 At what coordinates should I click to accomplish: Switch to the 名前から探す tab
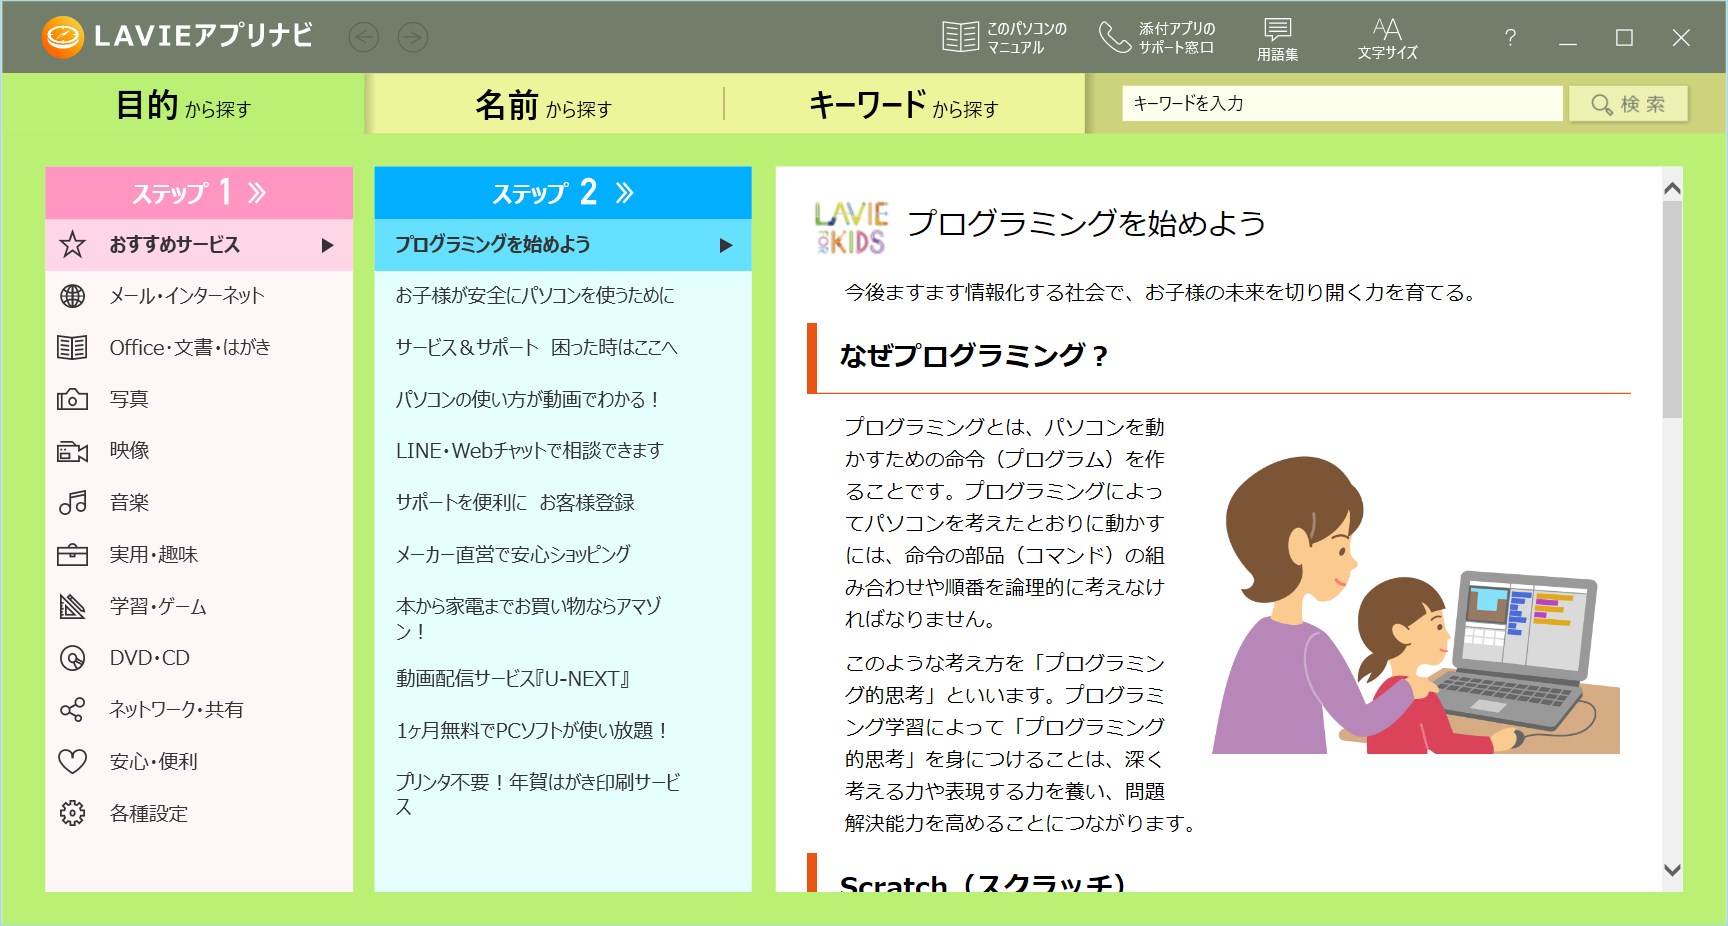pos(544,103)
